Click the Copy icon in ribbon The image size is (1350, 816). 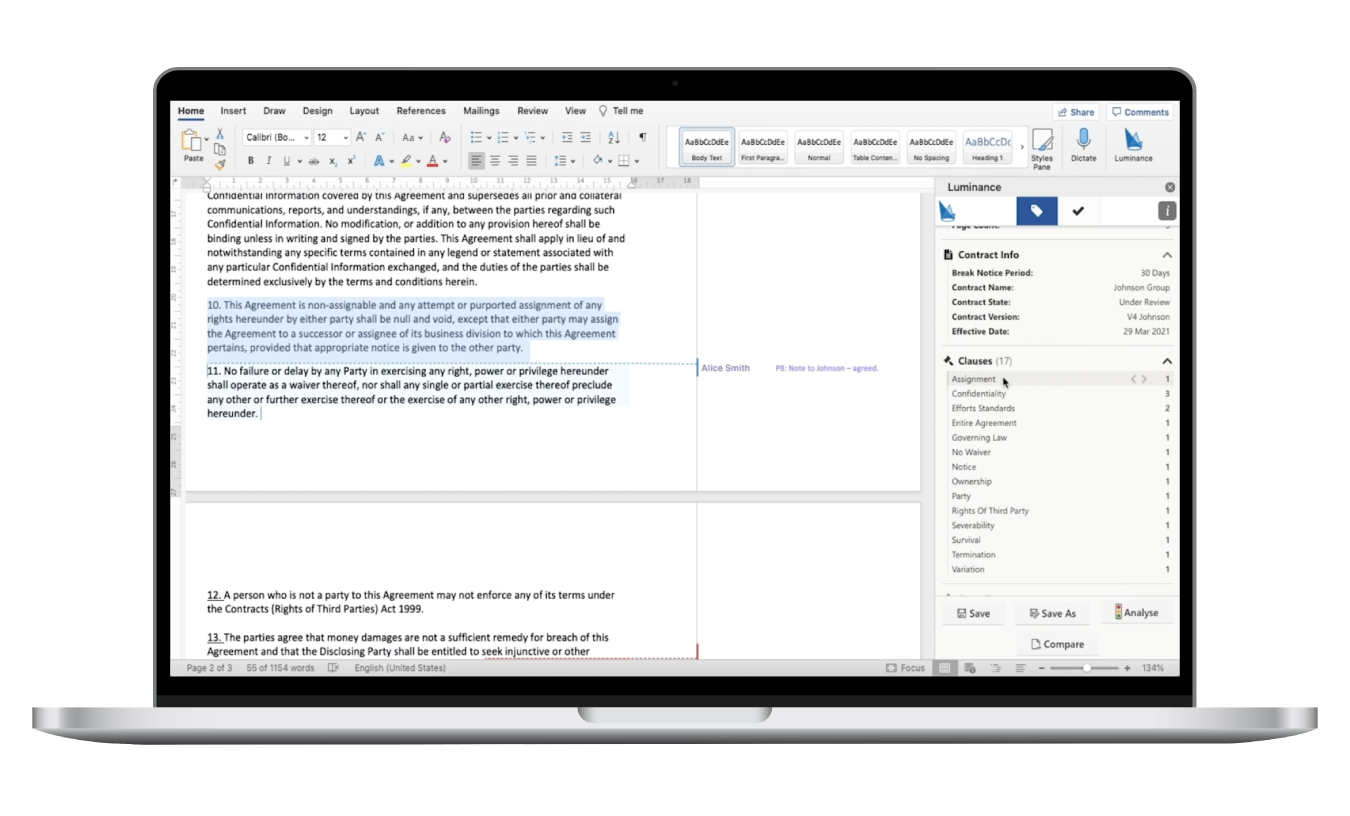click(219, 148)
